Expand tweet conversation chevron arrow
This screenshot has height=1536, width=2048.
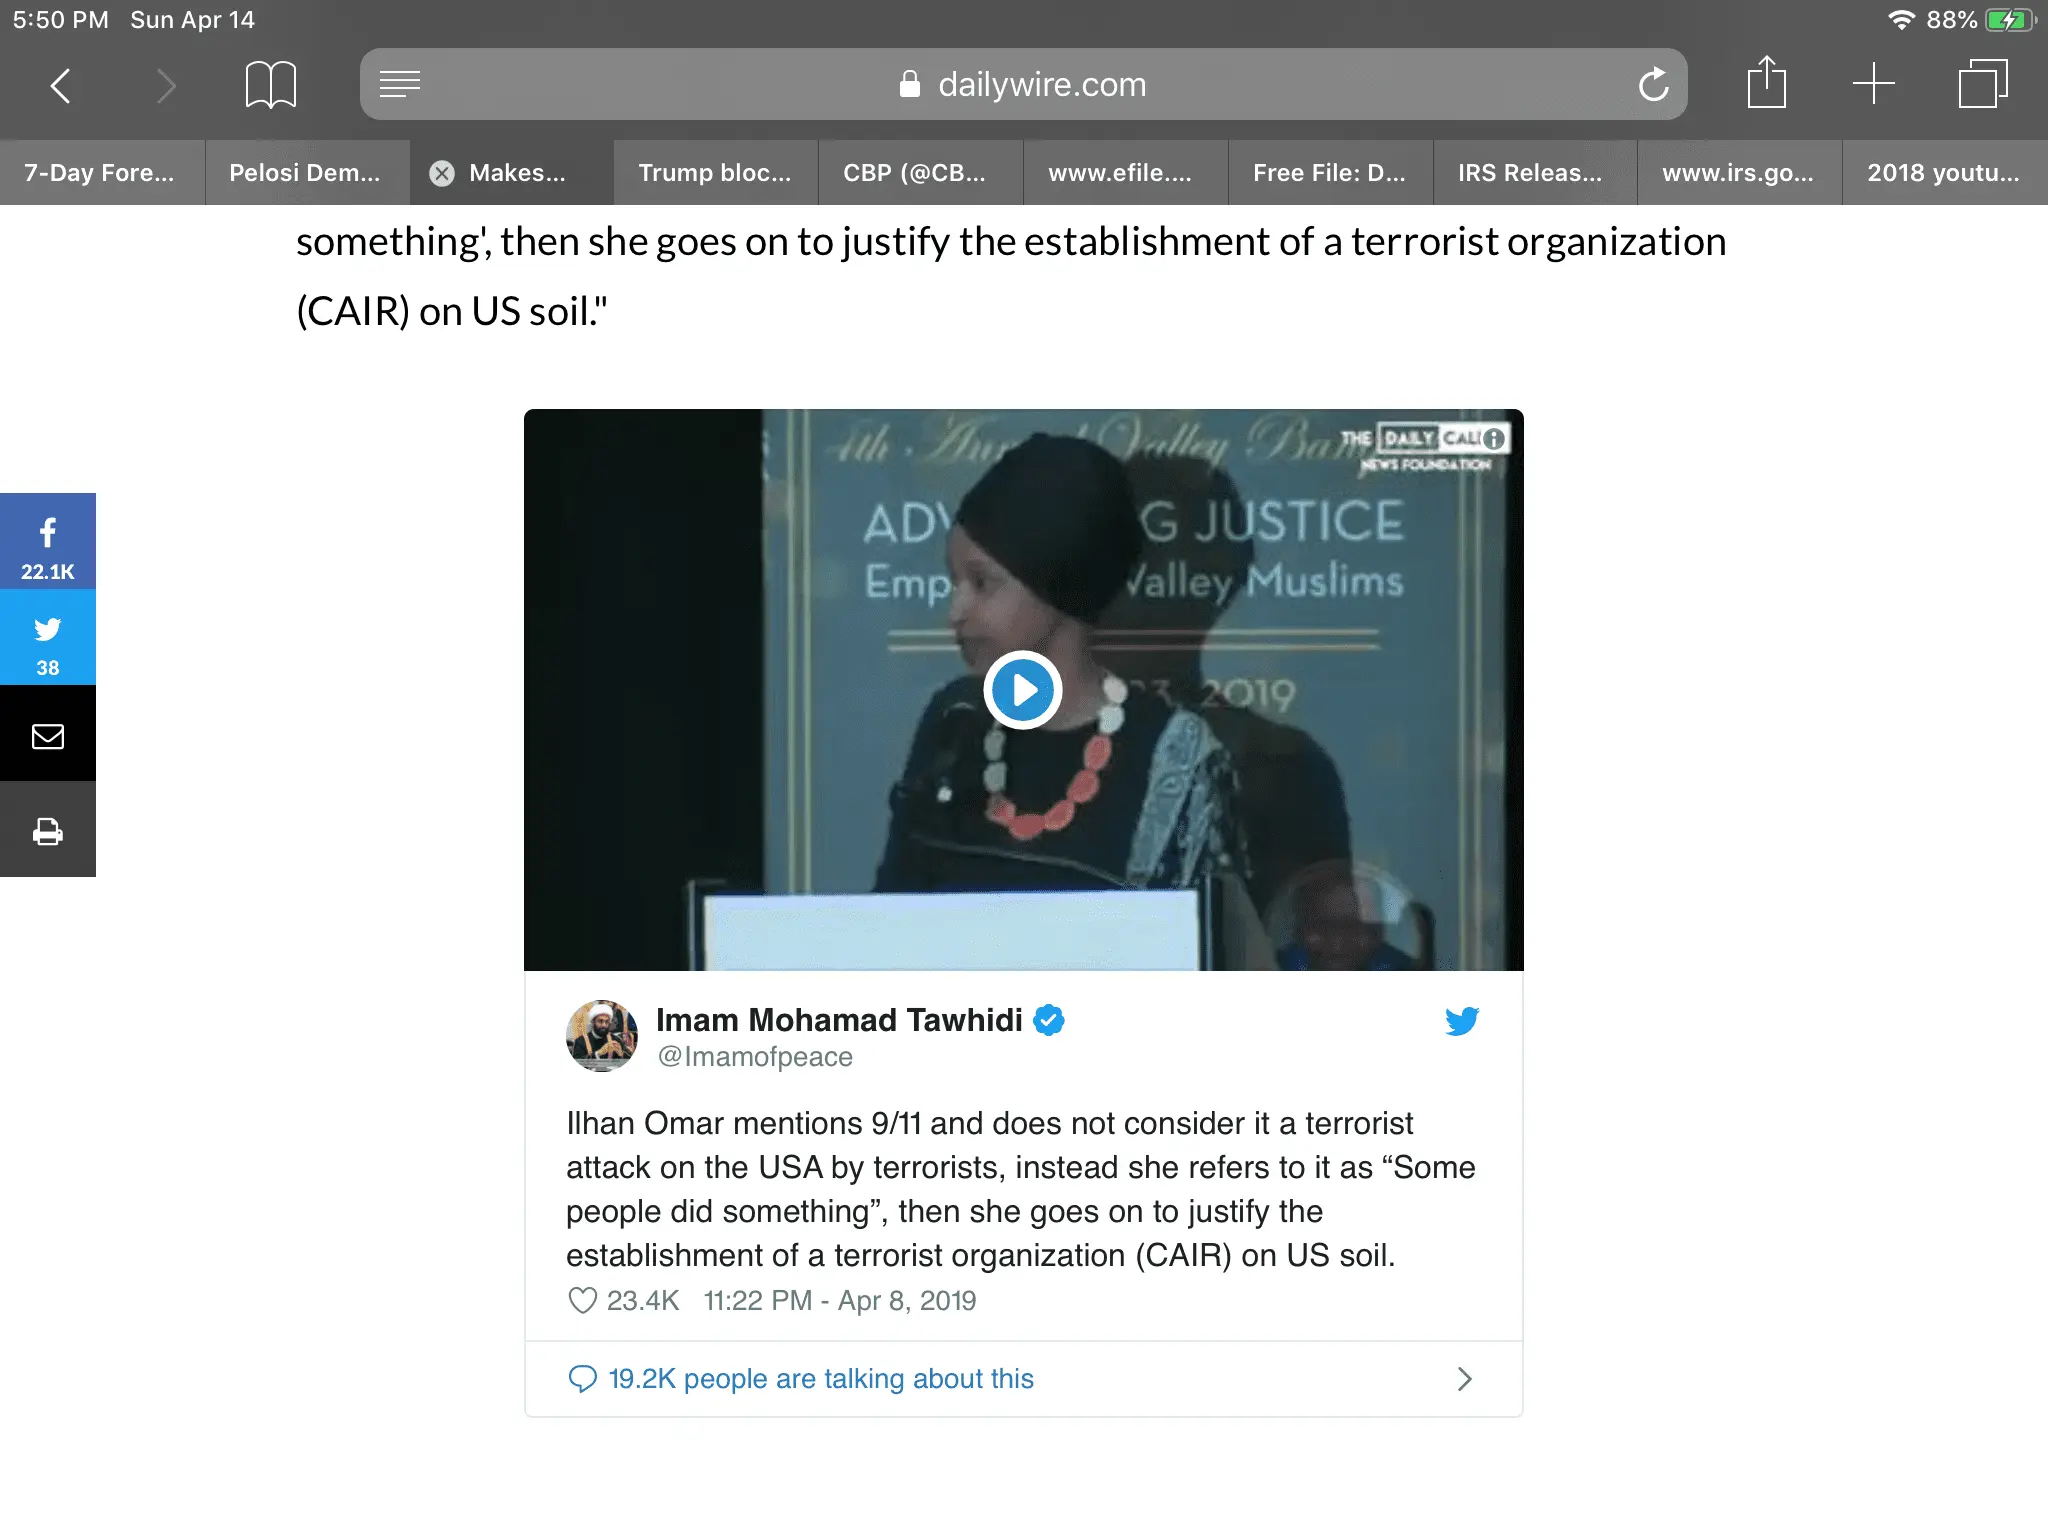tap(1465, 1379)
